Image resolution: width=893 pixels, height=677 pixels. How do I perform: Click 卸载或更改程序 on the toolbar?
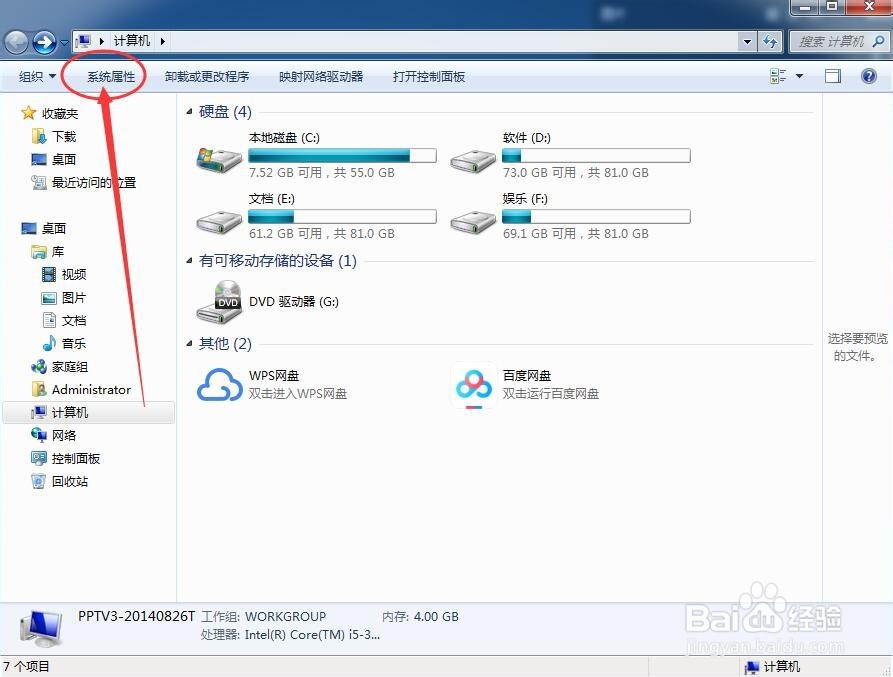(207, 76)
